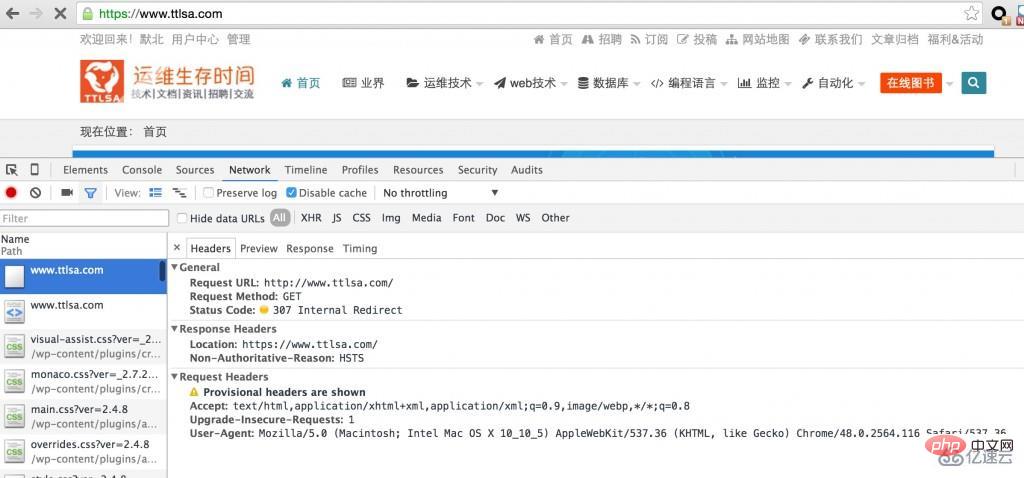Click the browser forward arrow
This screenshot has height=478, width=1024.
(x=36, y=13)
